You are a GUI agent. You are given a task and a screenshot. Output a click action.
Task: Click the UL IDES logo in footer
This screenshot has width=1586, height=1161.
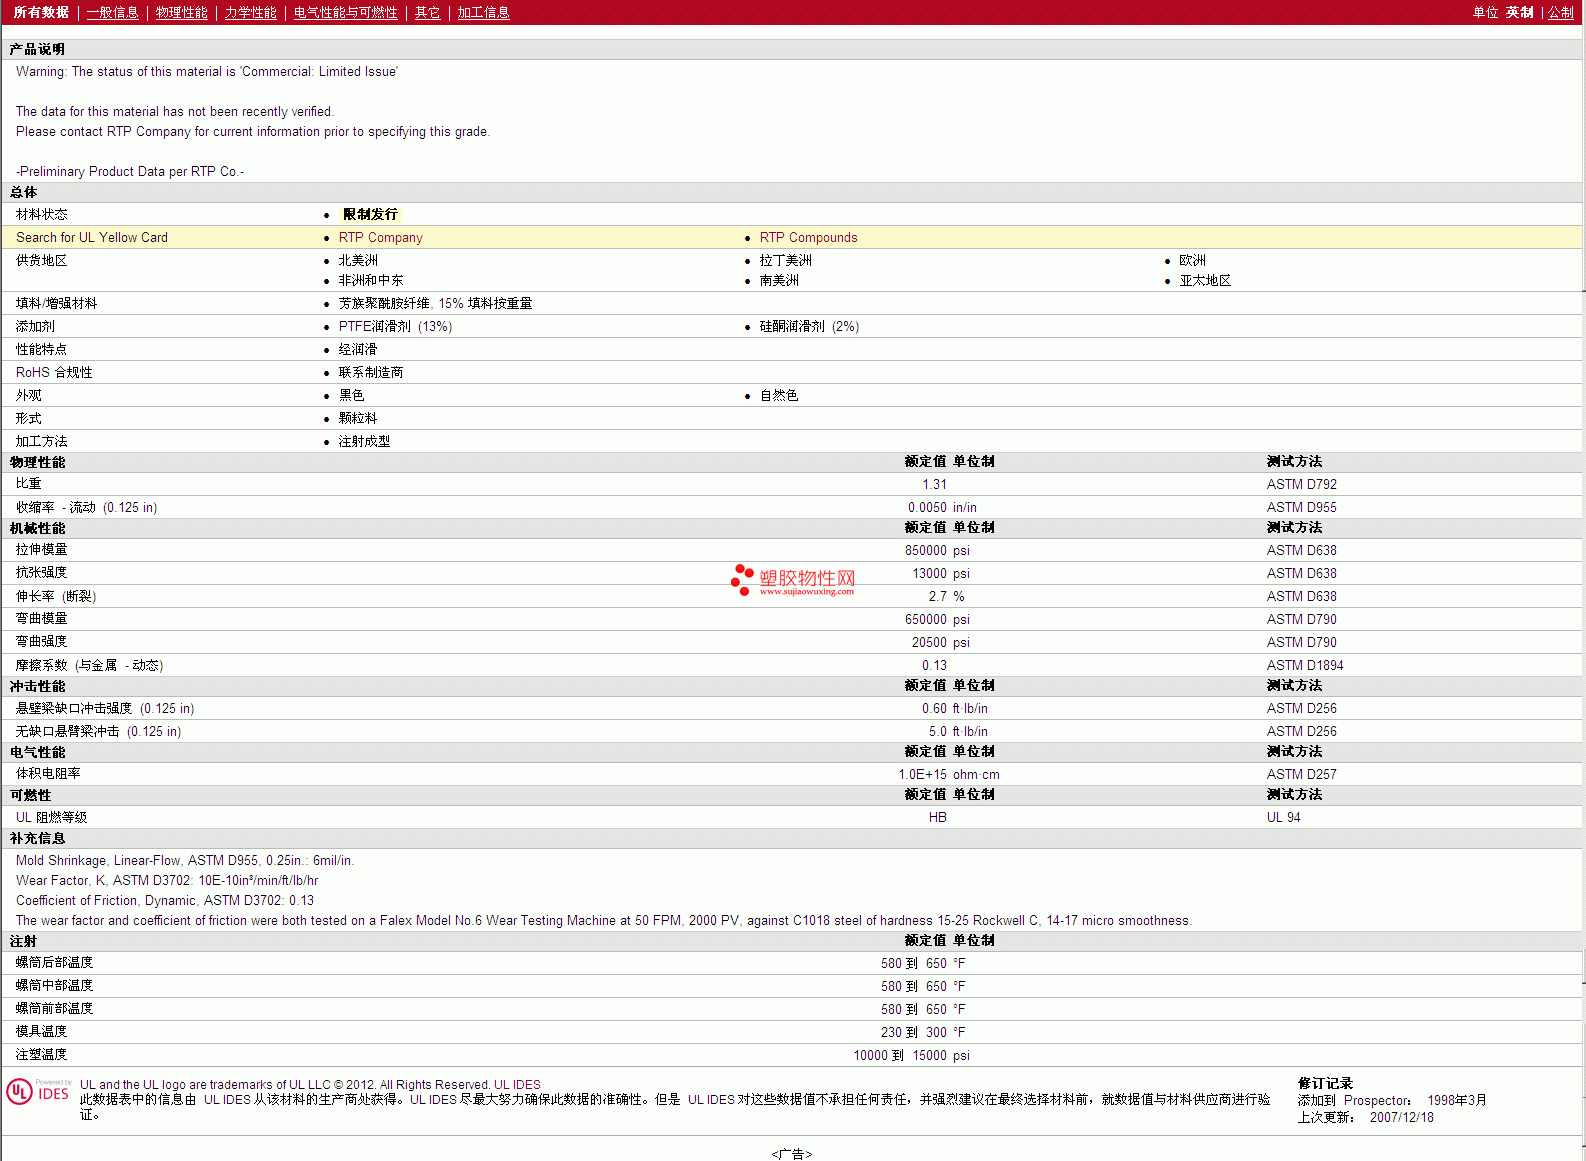(38, 1092)
